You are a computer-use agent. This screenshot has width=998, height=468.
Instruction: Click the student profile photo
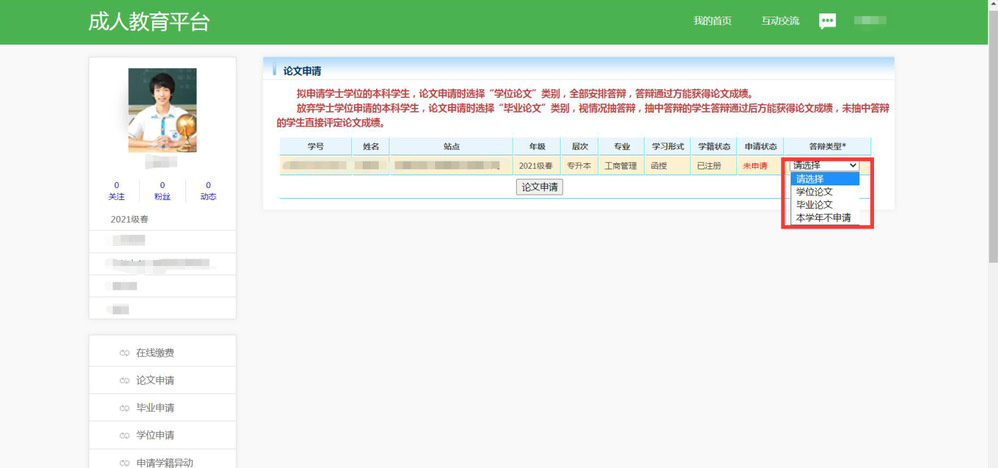pyautogui.click(x=162, y=110)
